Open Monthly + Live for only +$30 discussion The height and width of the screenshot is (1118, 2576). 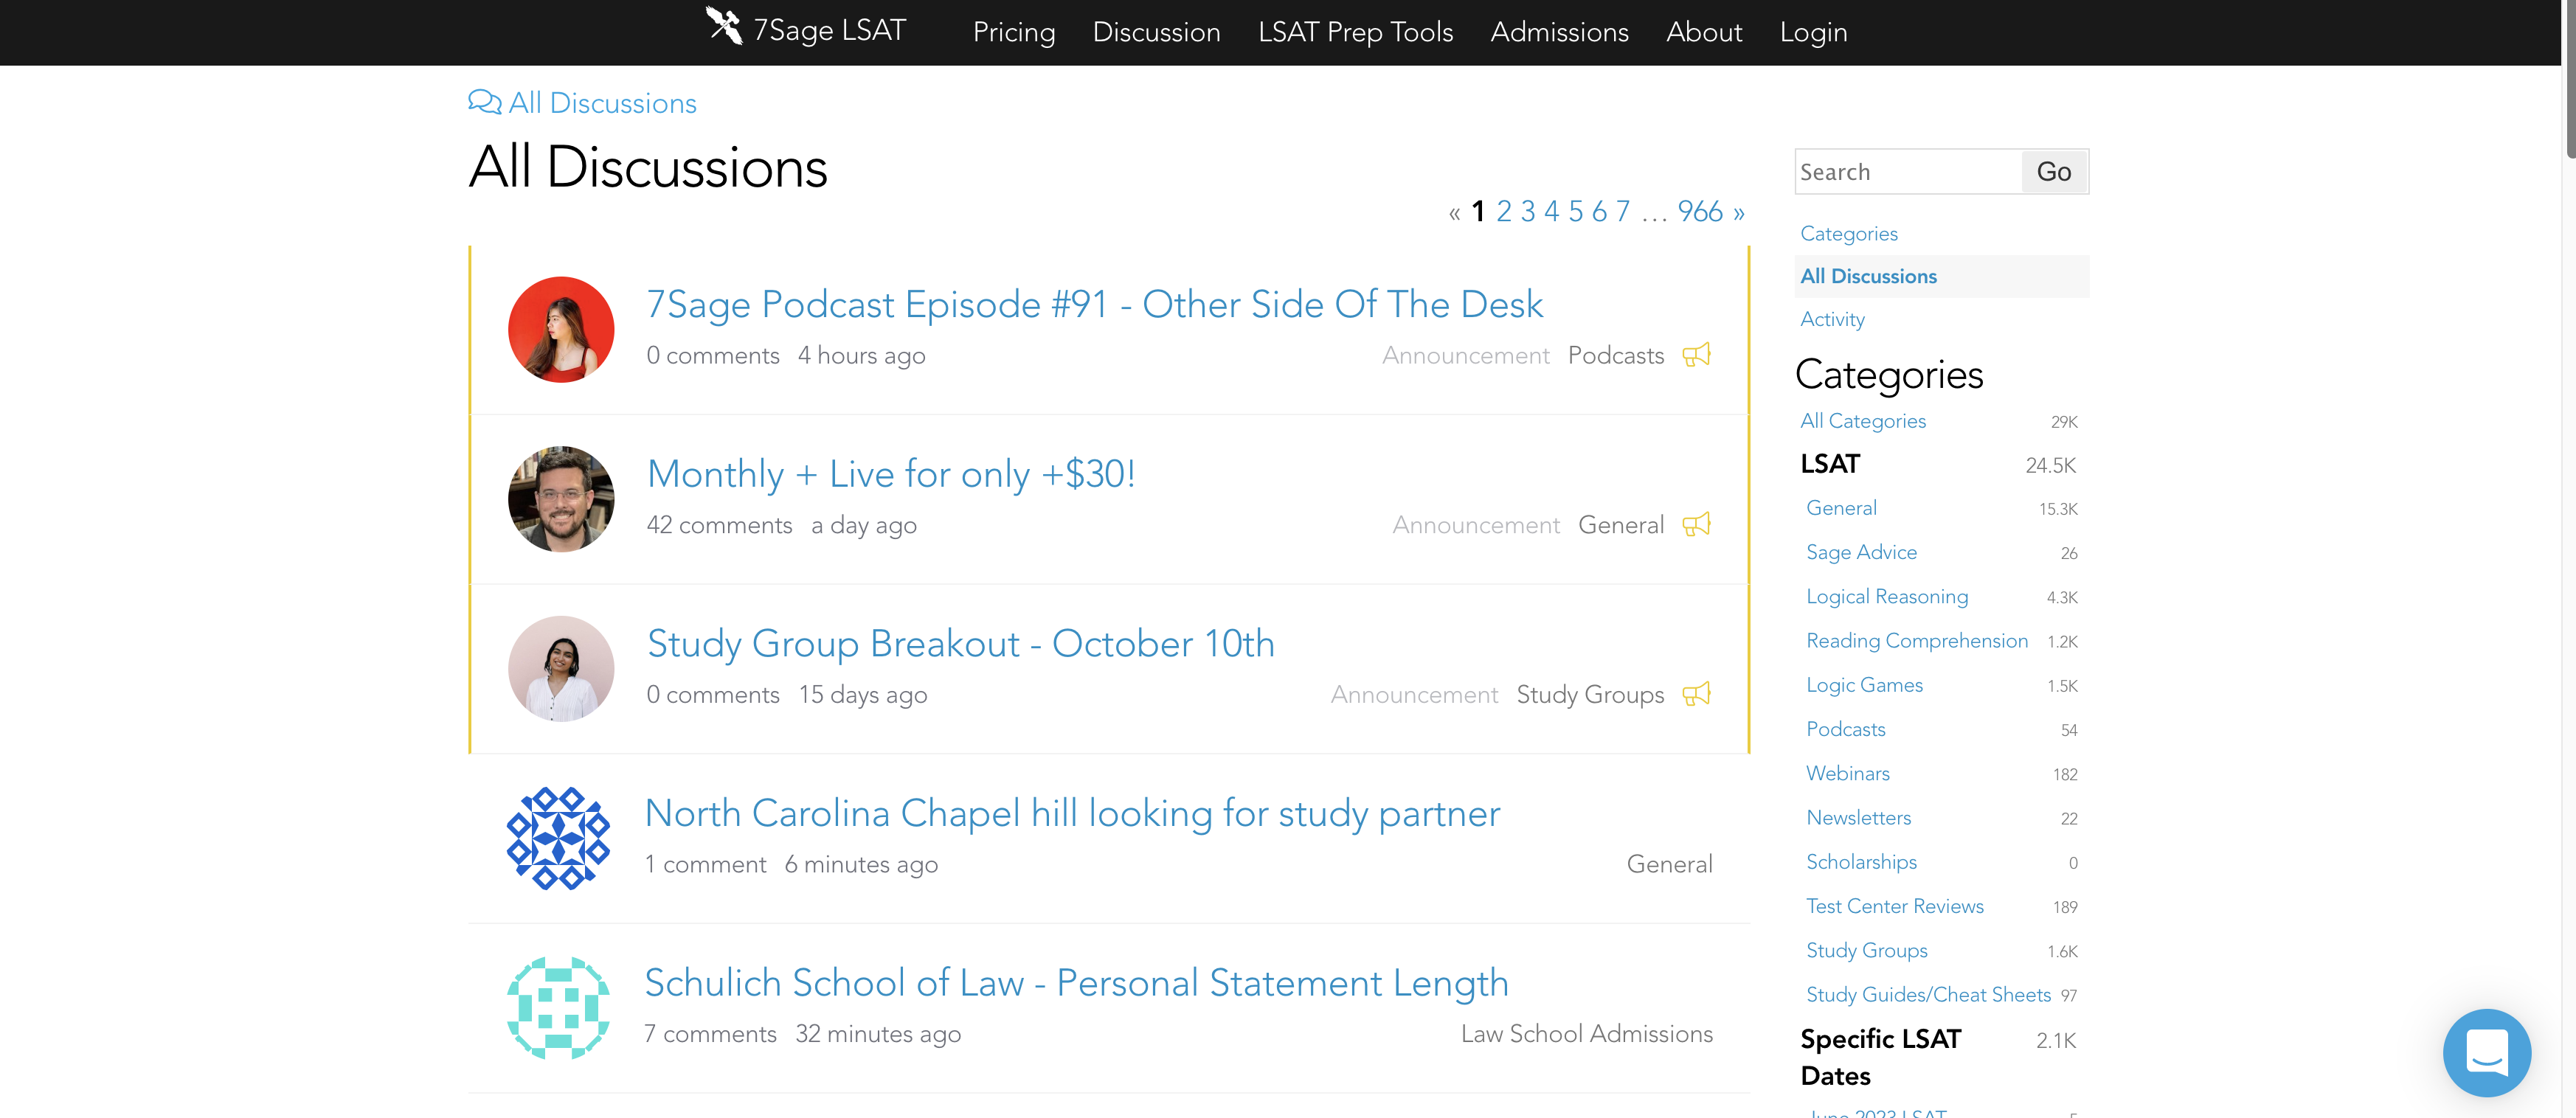891,474
